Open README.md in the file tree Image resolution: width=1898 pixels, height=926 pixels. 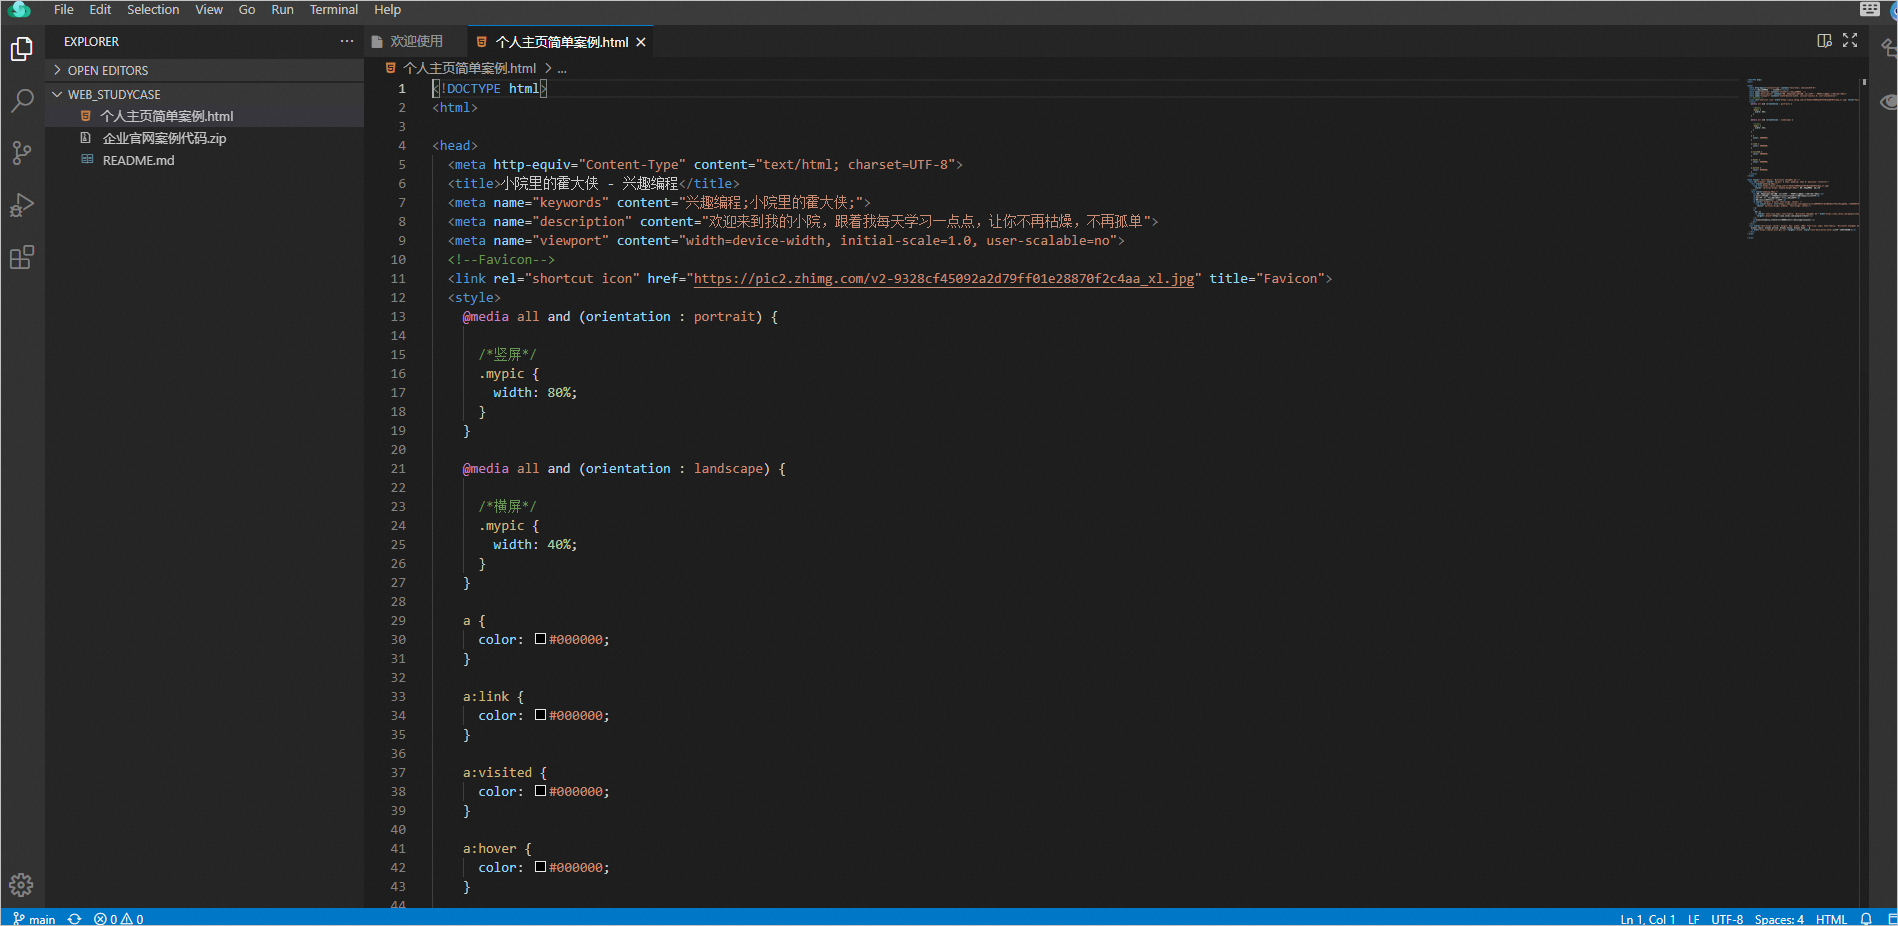(204, 160)
